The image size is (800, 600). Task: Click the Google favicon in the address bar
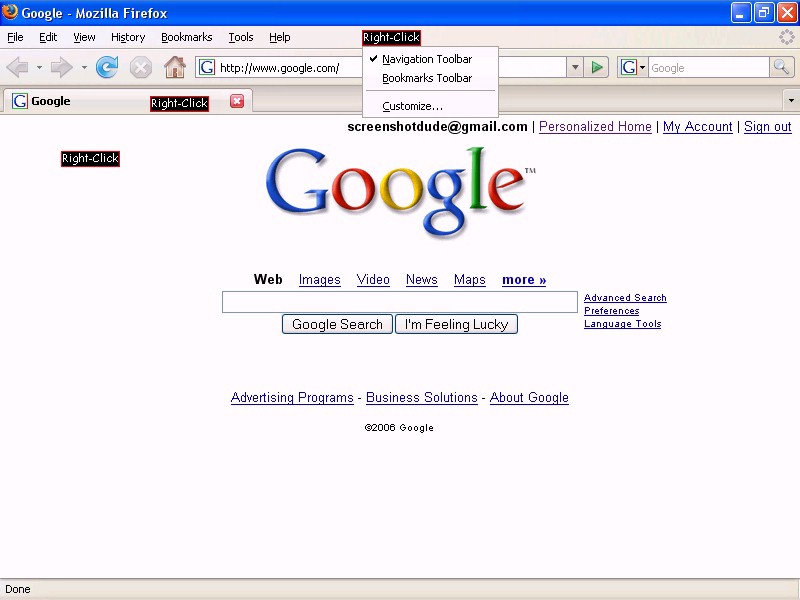pos(207,67)
